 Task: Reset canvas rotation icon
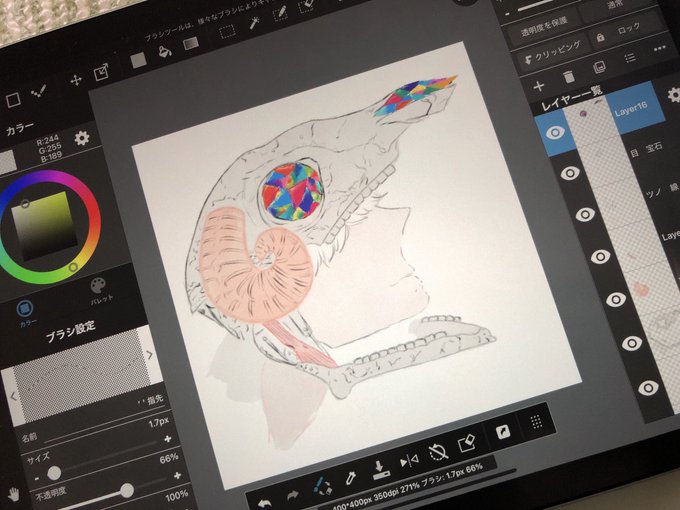pyautogui.click(x=438, y=452)
